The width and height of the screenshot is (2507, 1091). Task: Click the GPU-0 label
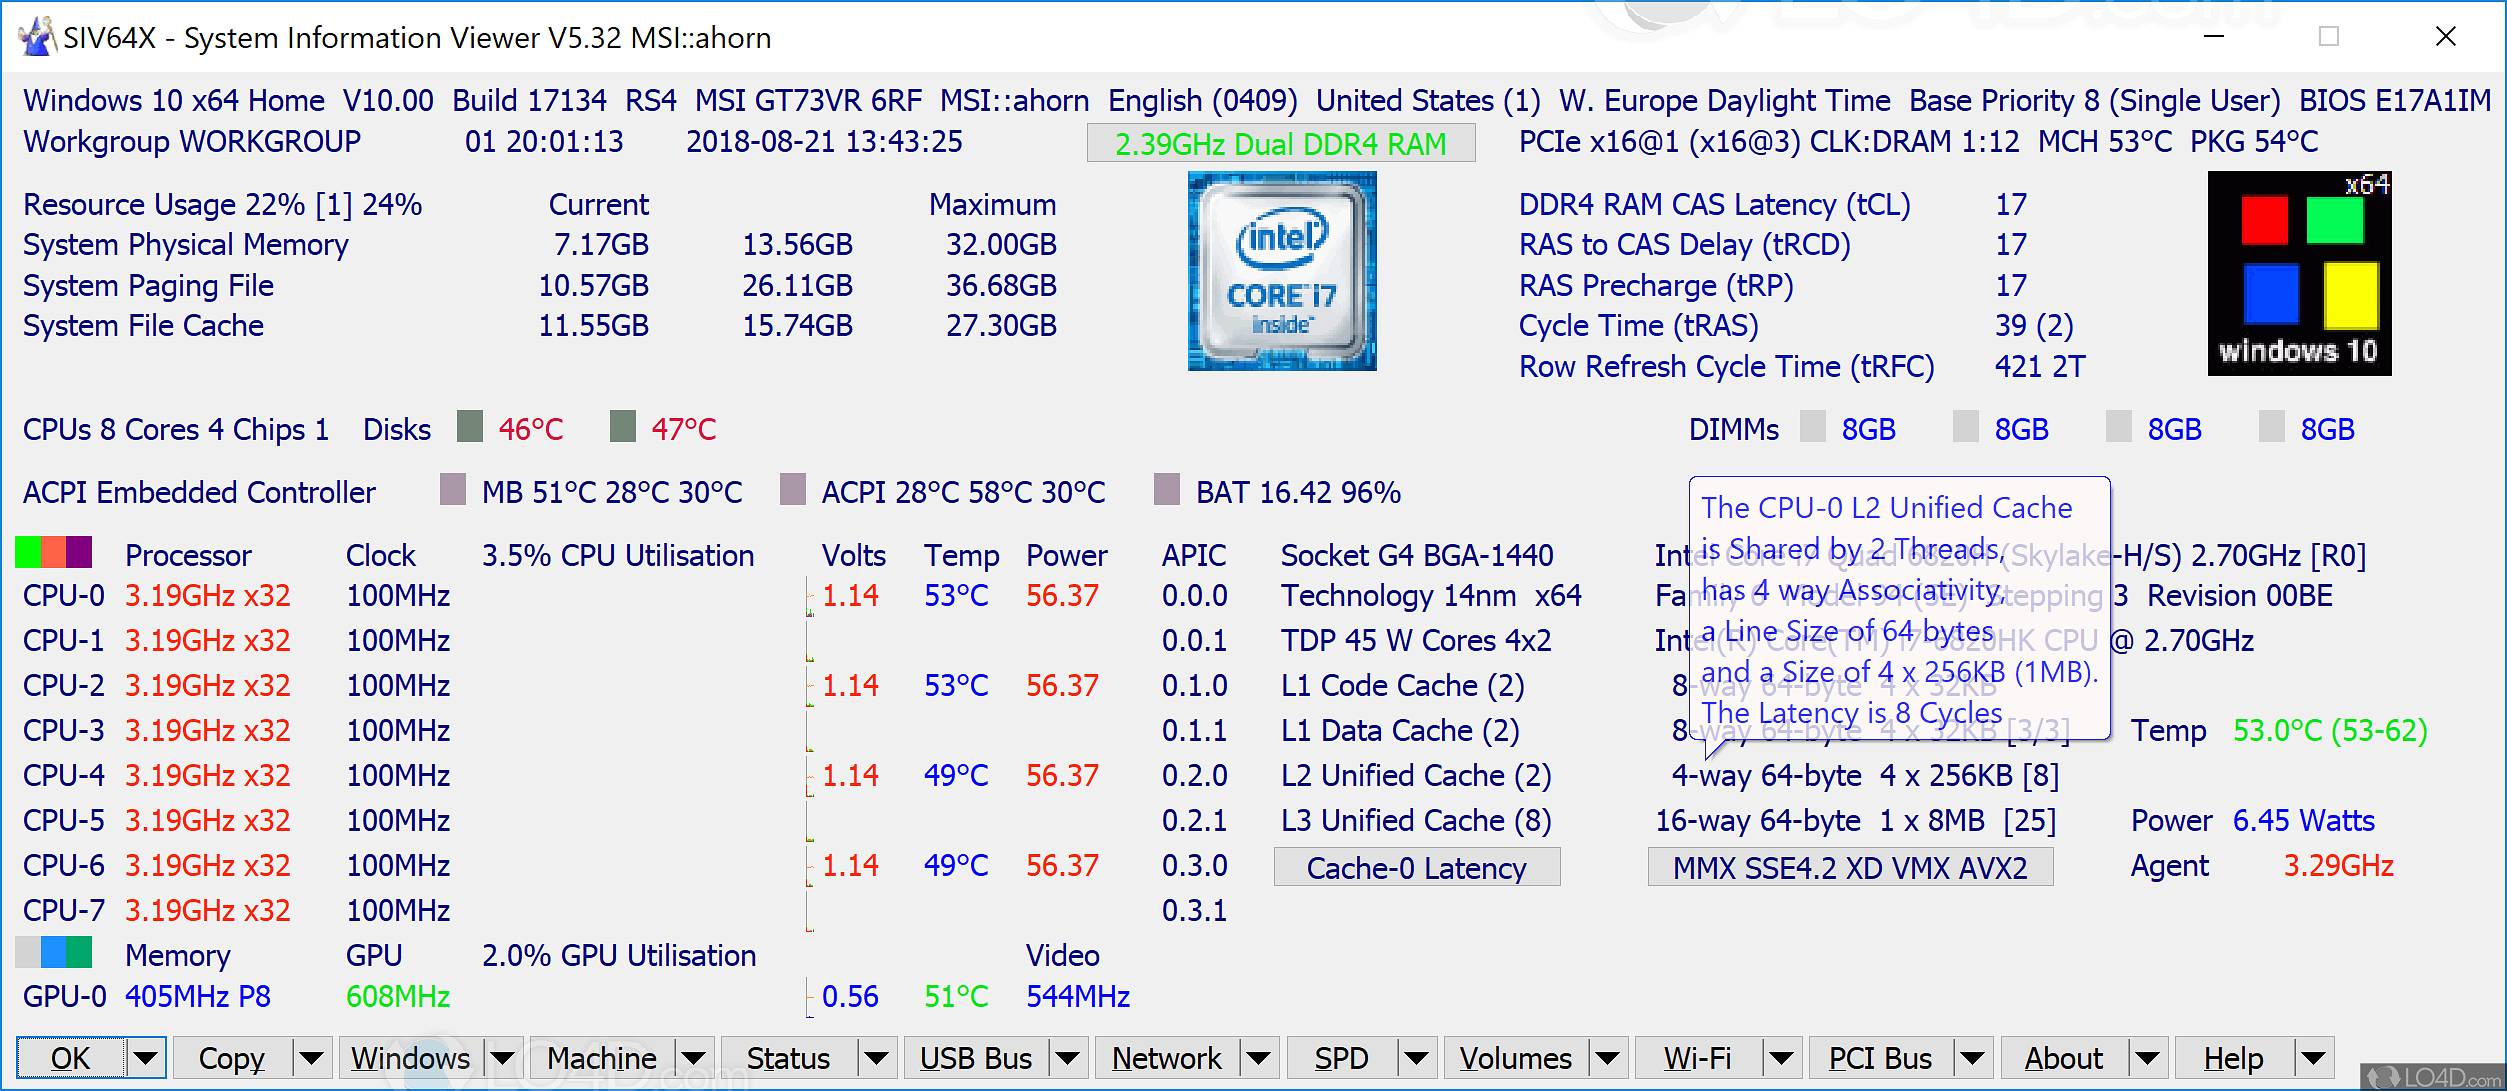(x=65, y=997)
